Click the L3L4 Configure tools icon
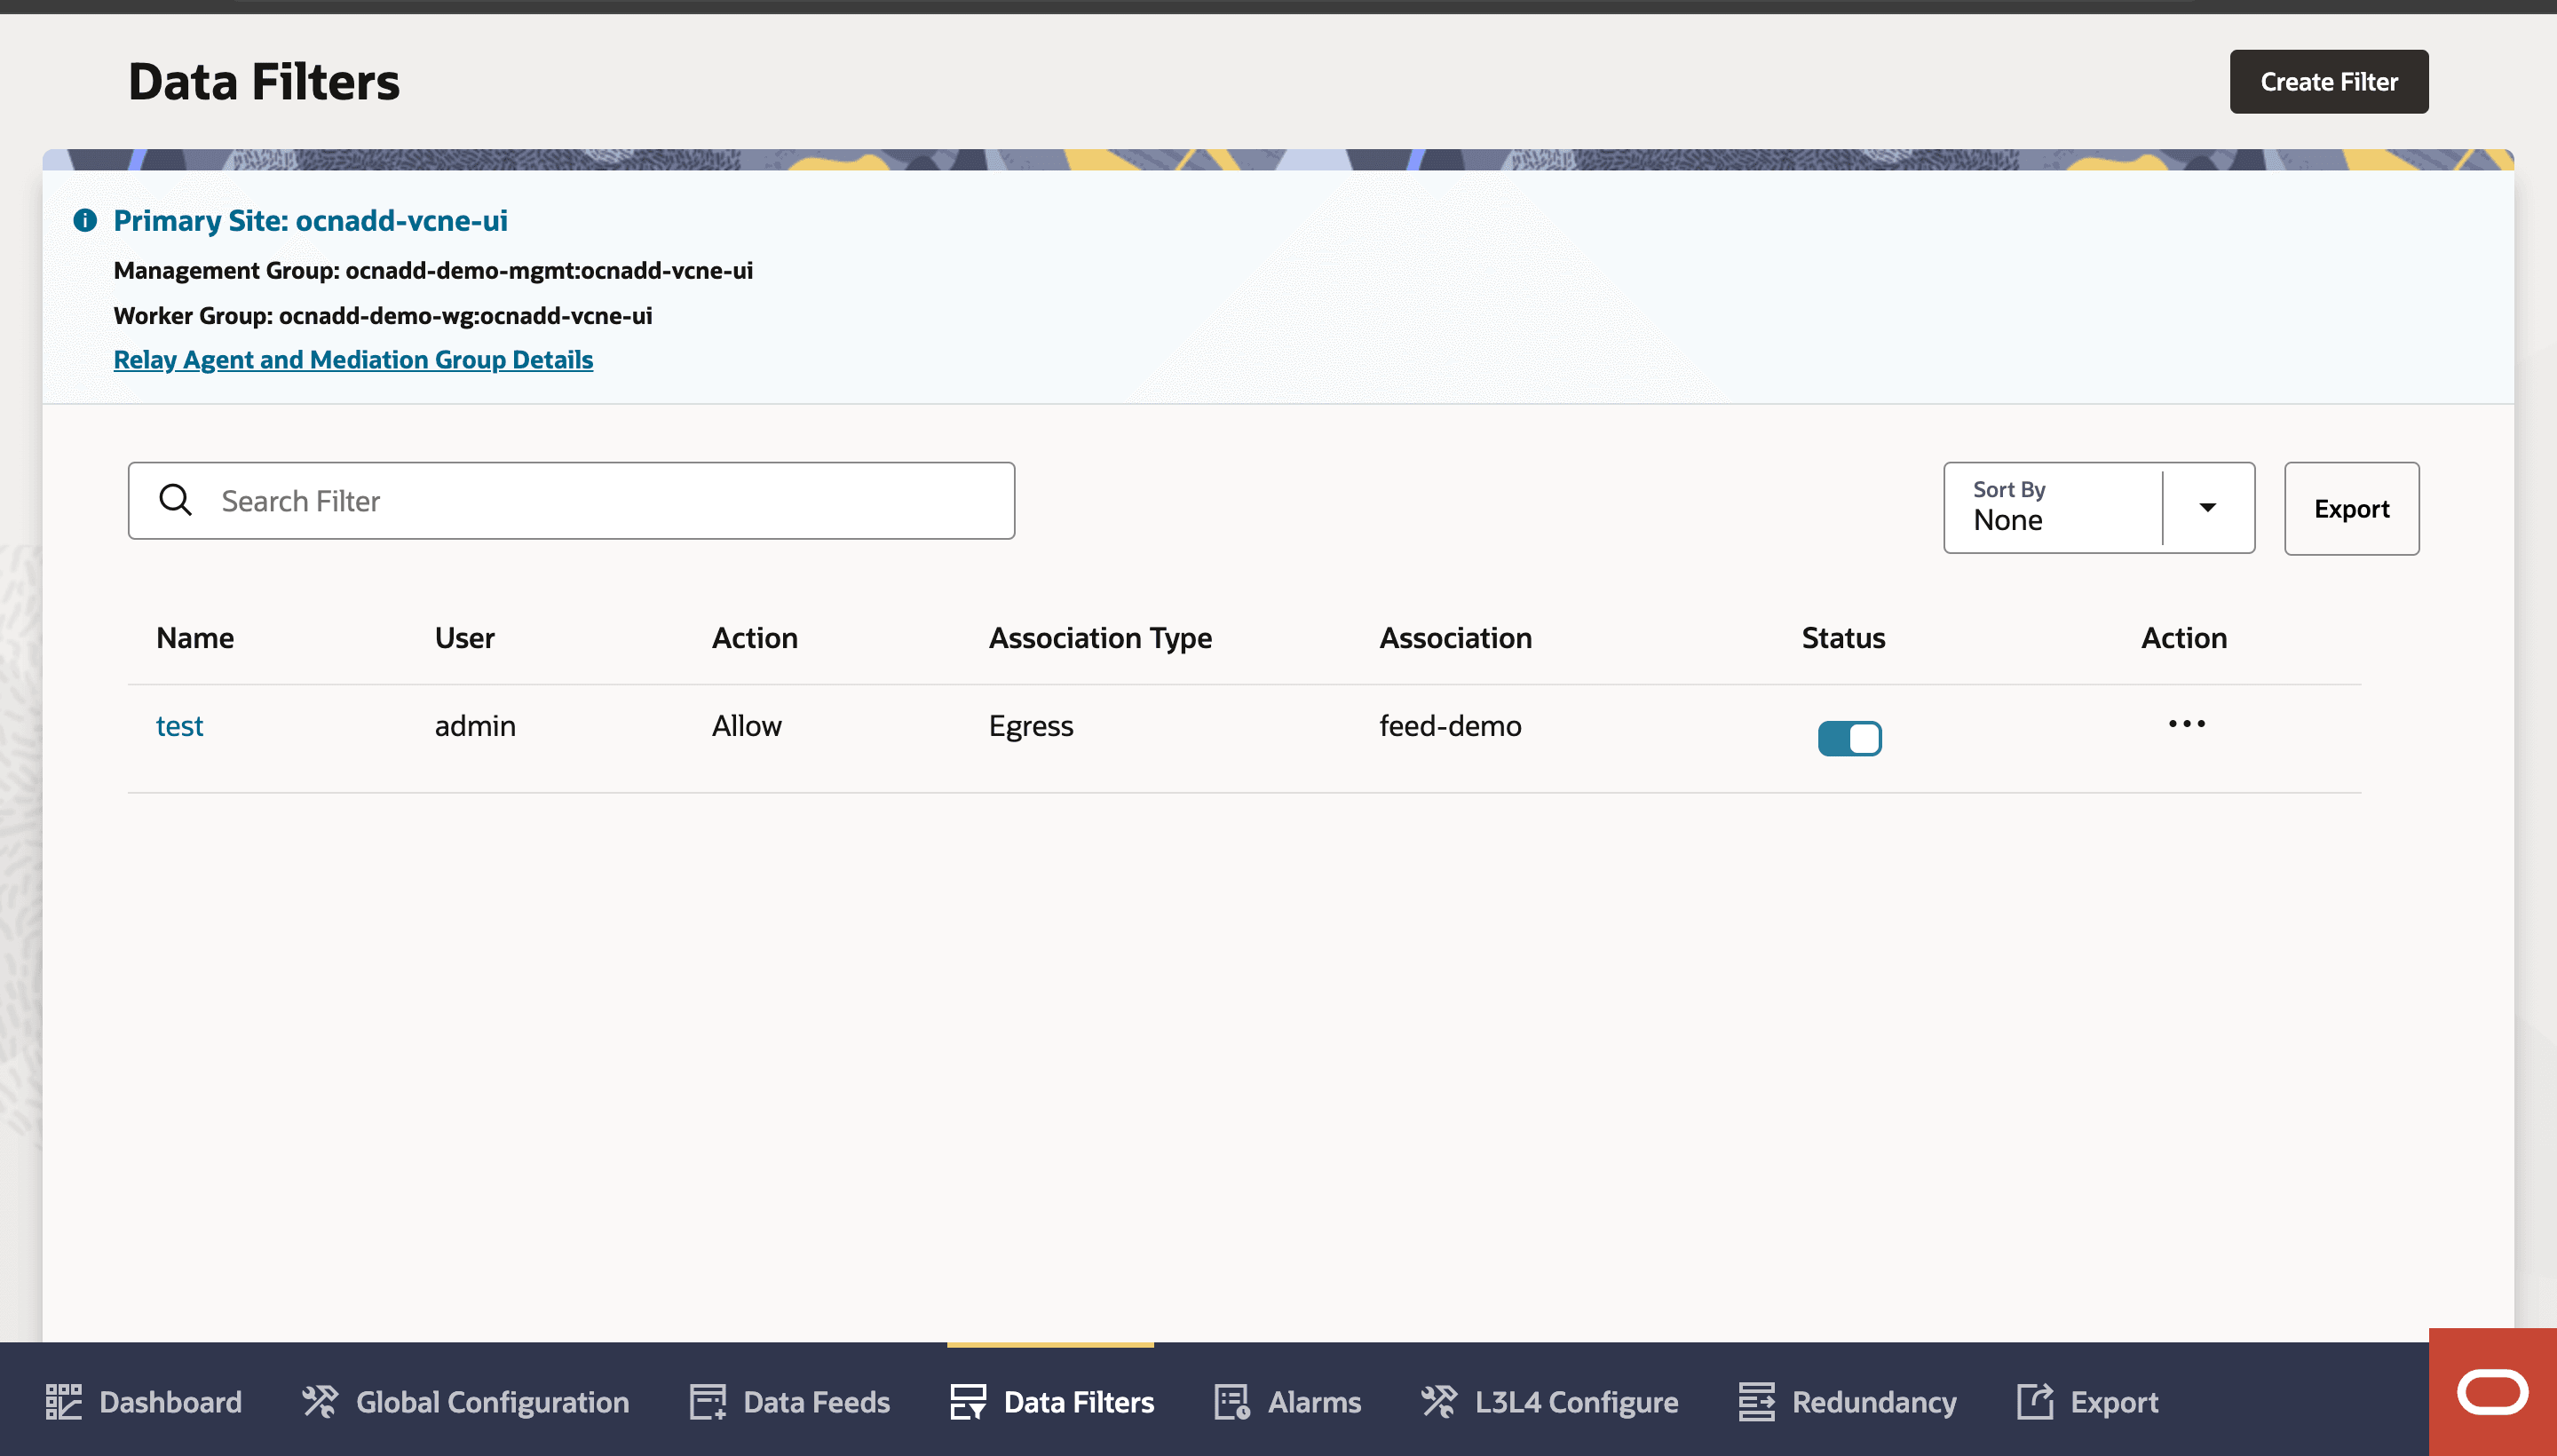 1439,1402
